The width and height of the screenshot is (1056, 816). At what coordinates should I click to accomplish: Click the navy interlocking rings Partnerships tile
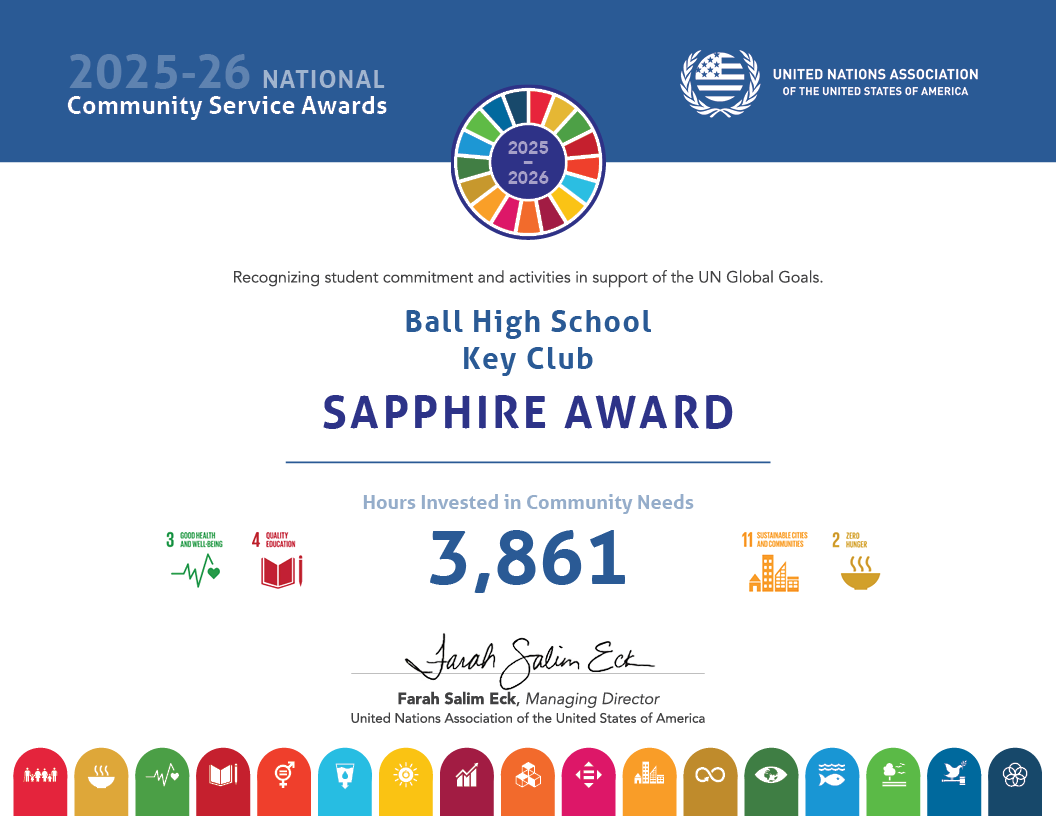point(1015,782)
